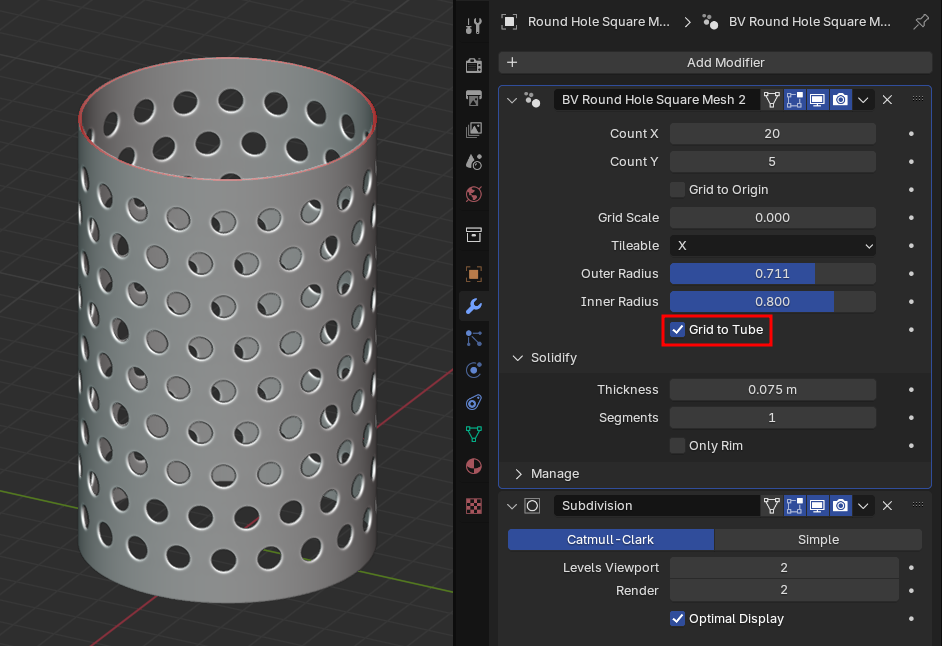Click the Grid Scale value field
Viewport: 942px width, 646px height.
coord(773,218)
